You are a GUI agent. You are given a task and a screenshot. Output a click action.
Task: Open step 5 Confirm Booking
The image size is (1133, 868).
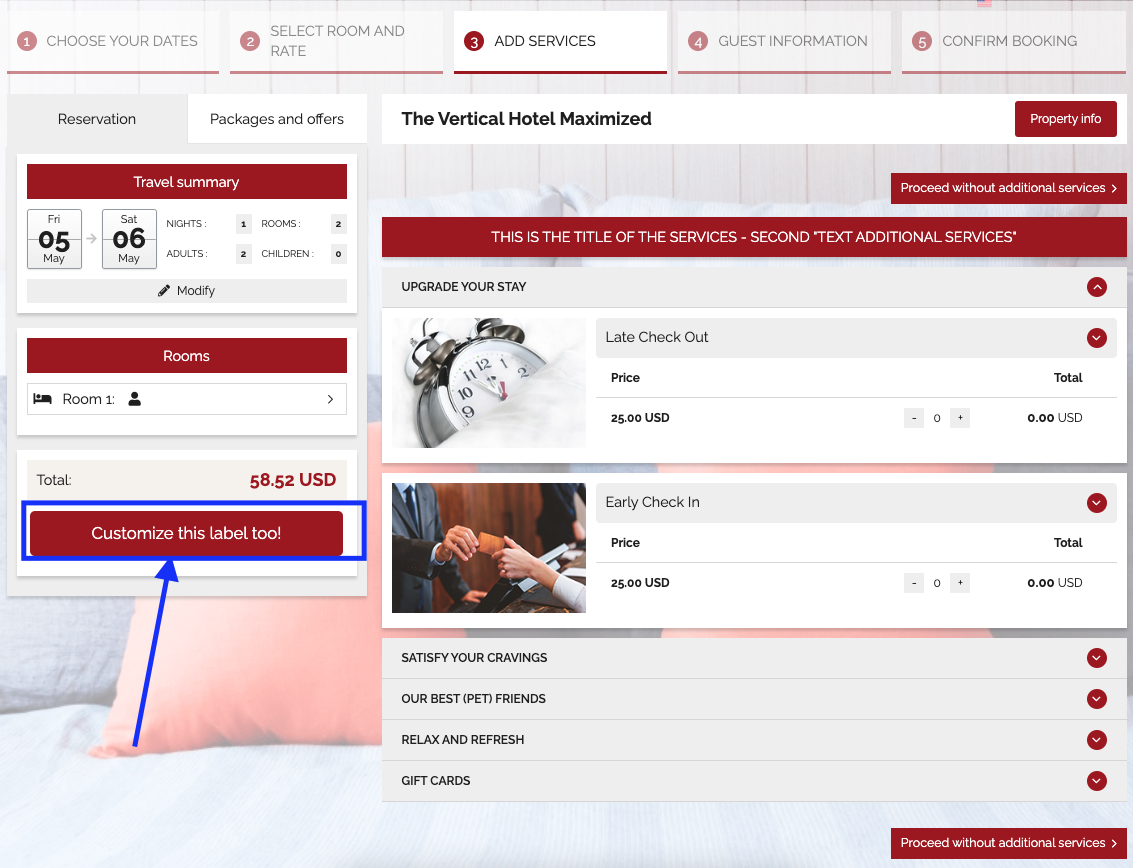click(x=1013, y=41)
